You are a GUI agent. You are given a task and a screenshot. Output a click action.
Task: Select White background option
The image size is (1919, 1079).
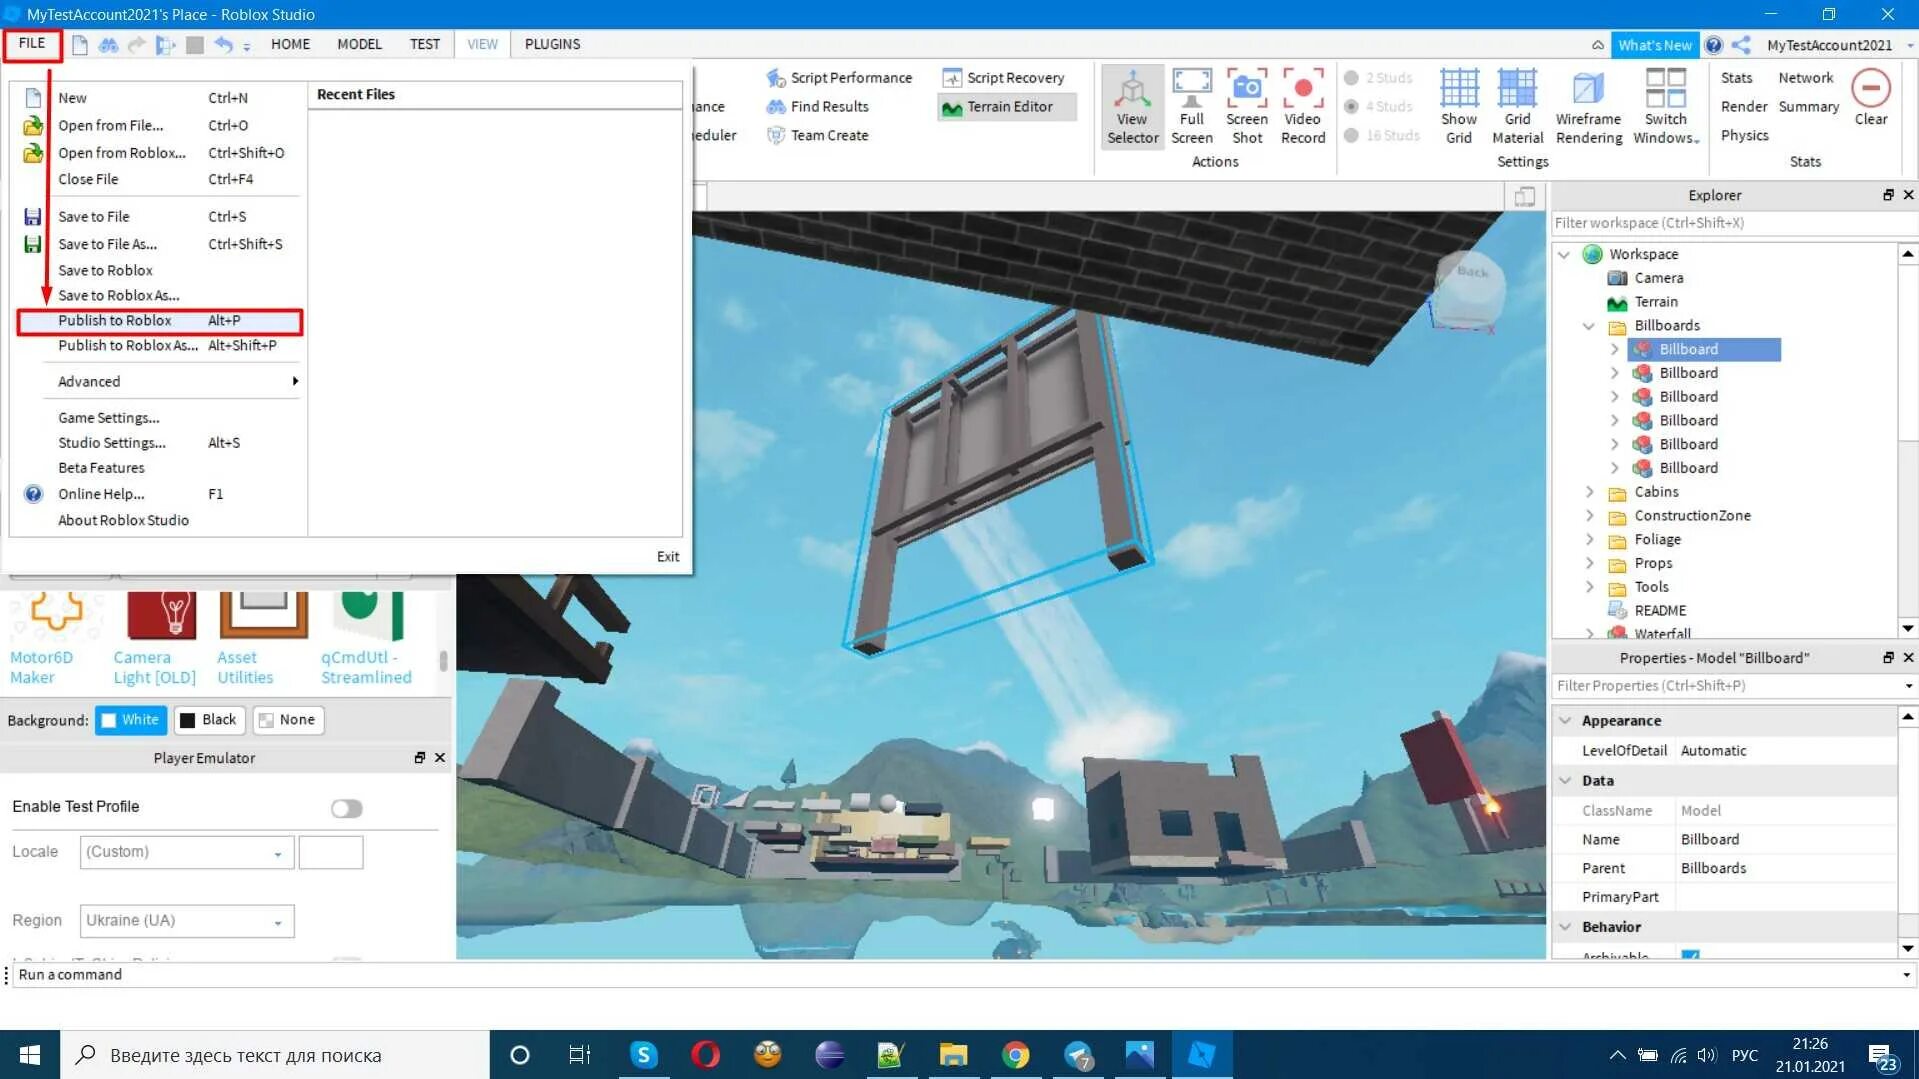[131, 720]
